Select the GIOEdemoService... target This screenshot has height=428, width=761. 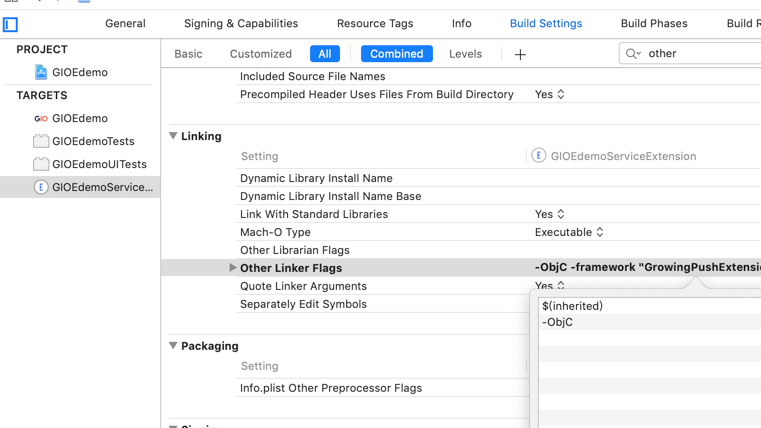pos(80,187)
